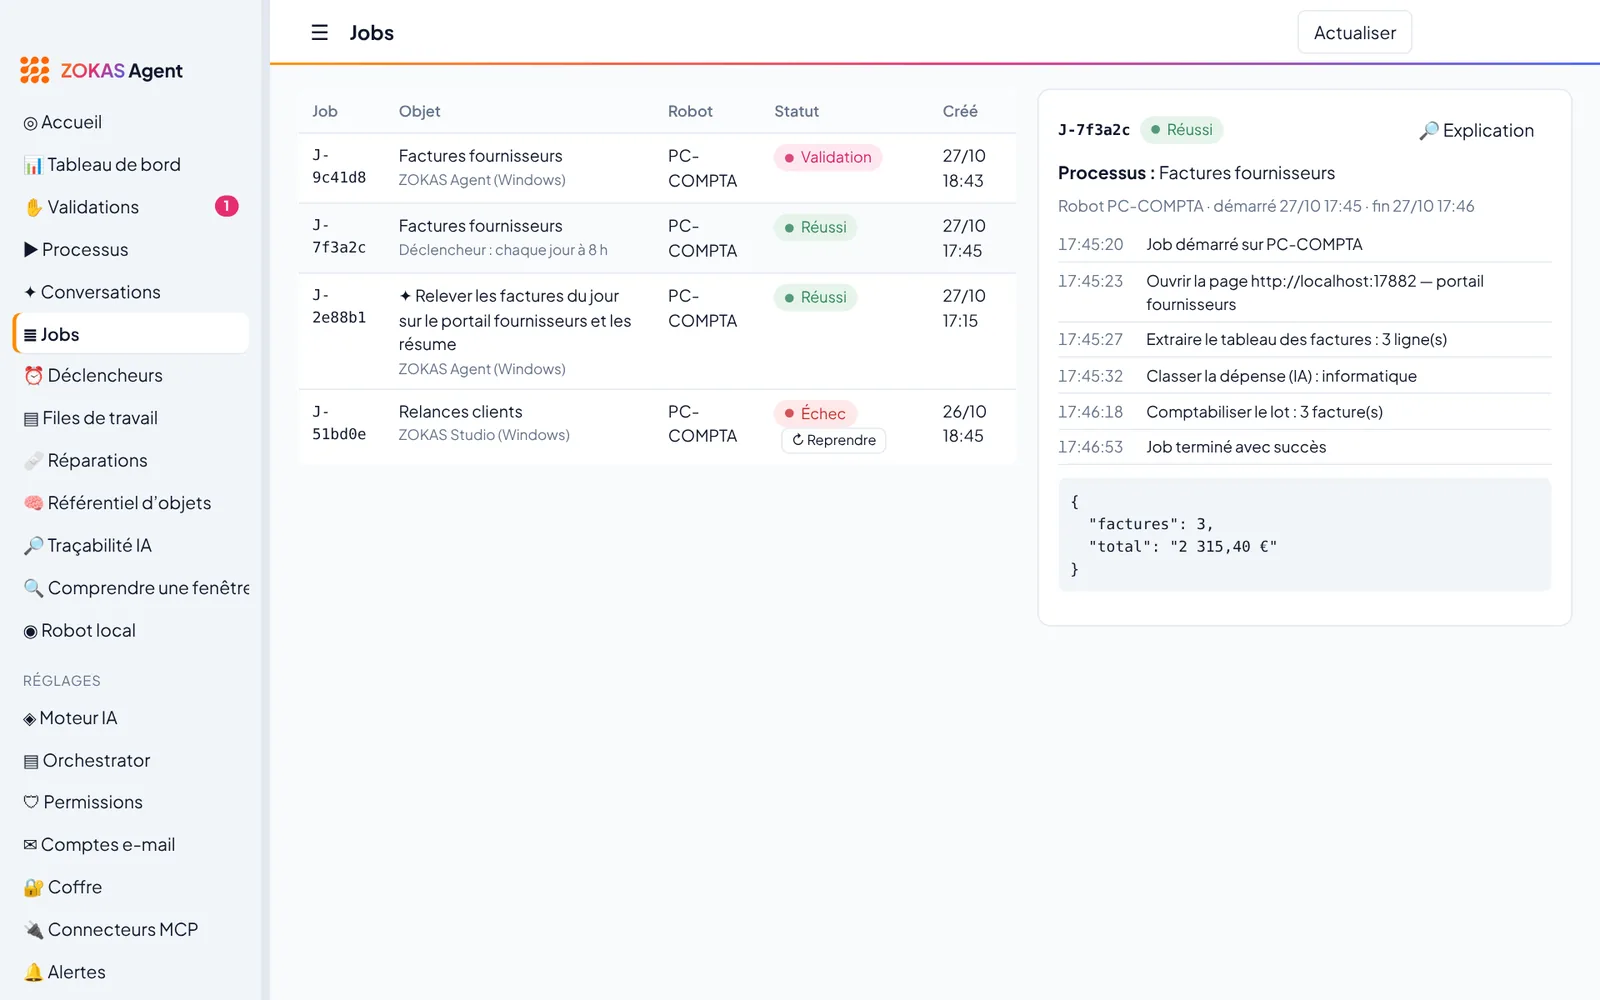Open Files de travail
This screenshot has width=1600, height=1000.
[x=131, y=418]
